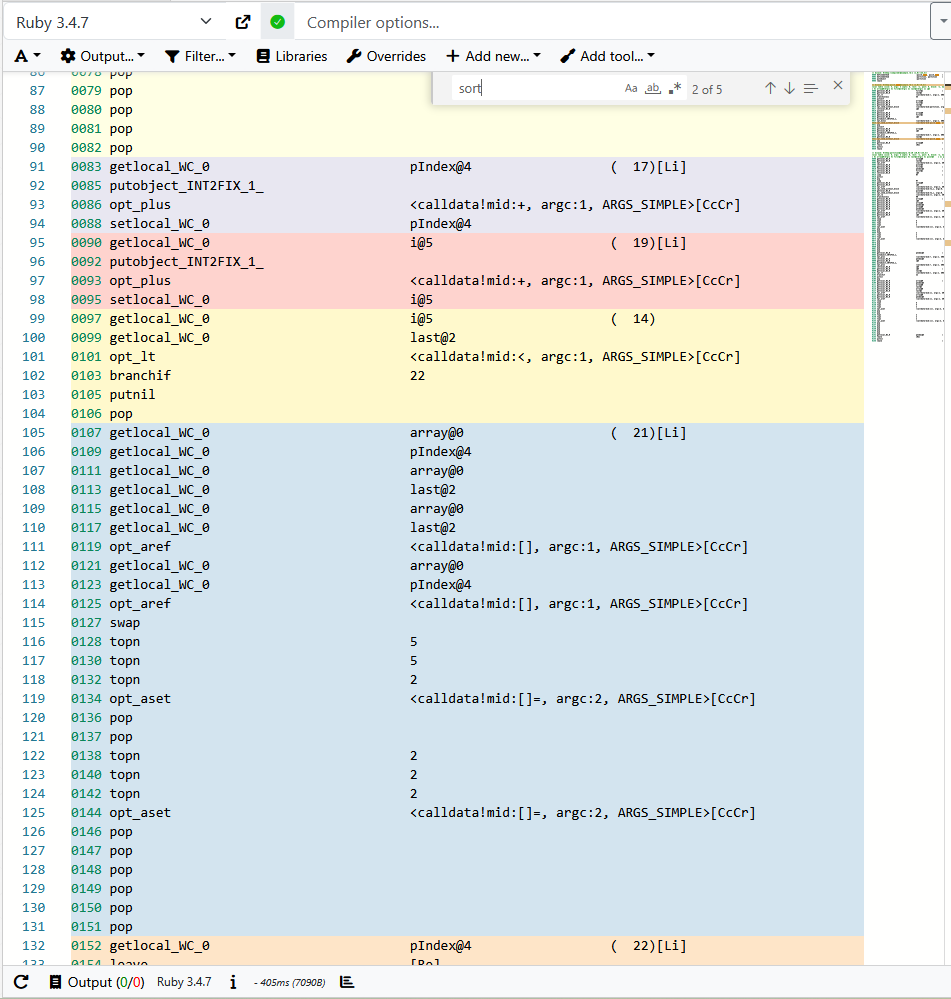The image size is (951, 999).
Task: Enable regular expression search mode
Action: tap(675, 88)
